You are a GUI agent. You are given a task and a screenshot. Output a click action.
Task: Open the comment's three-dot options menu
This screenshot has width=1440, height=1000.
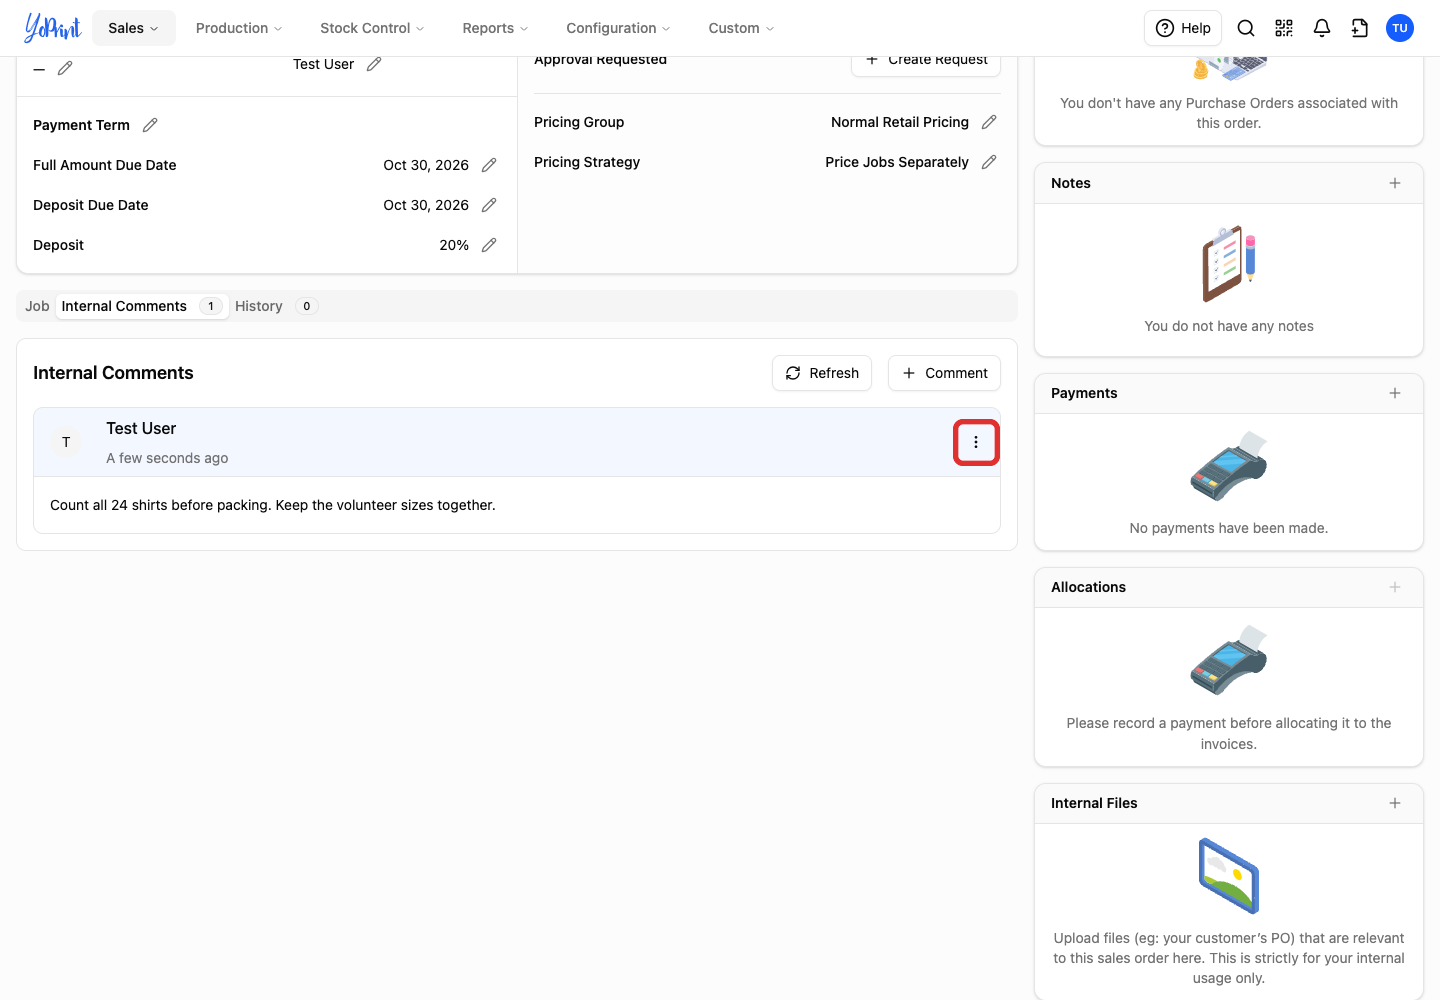pyautogui.click(x=976, y=442)
